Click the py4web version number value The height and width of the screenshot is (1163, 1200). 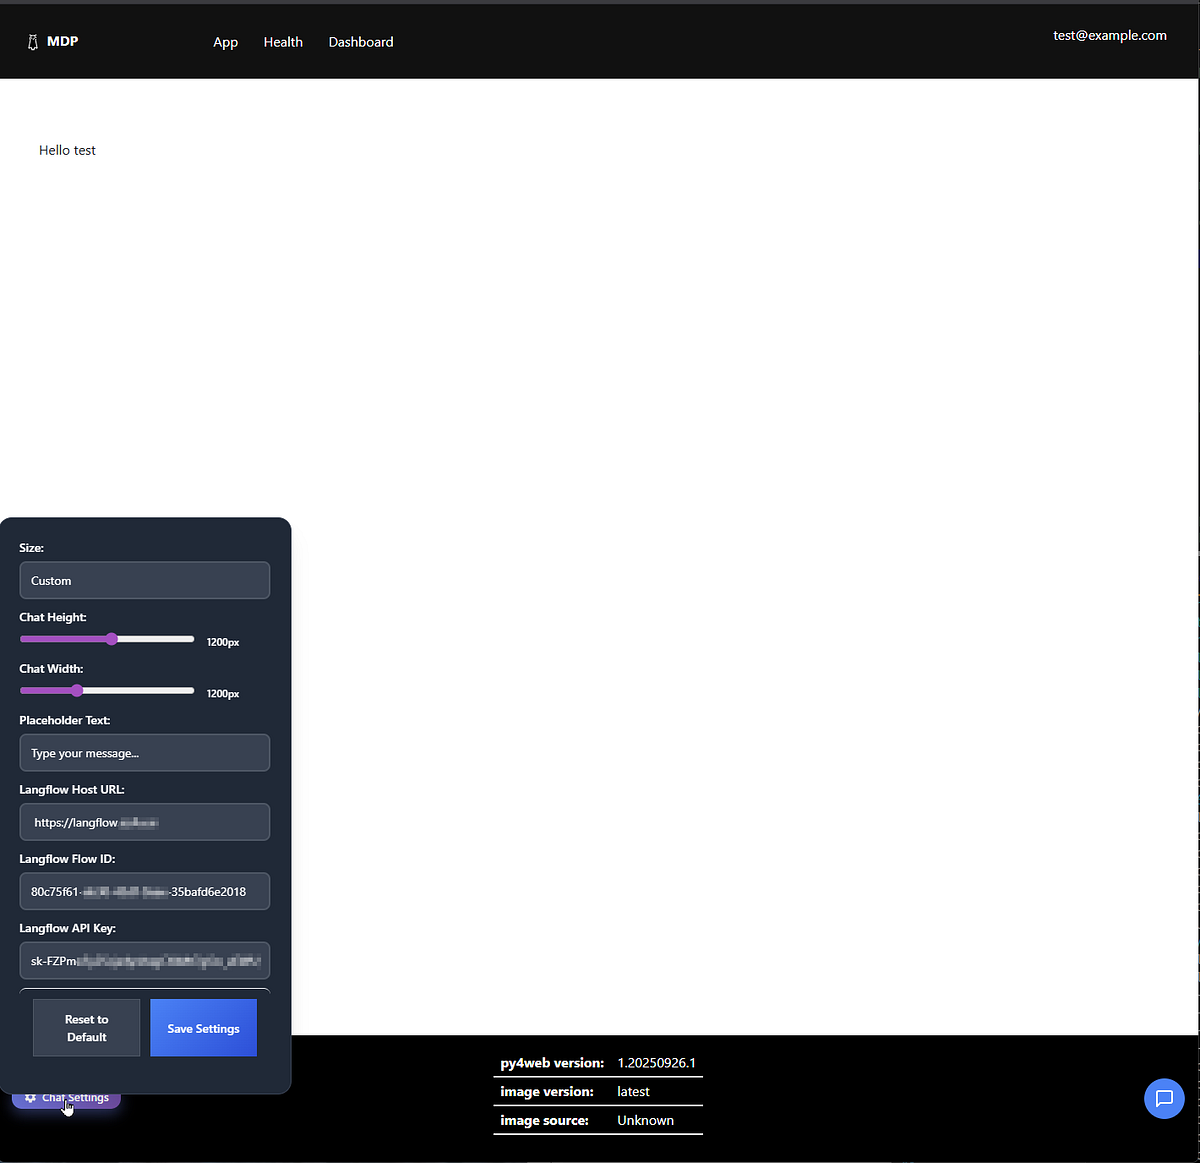[x=656, y=1063]
